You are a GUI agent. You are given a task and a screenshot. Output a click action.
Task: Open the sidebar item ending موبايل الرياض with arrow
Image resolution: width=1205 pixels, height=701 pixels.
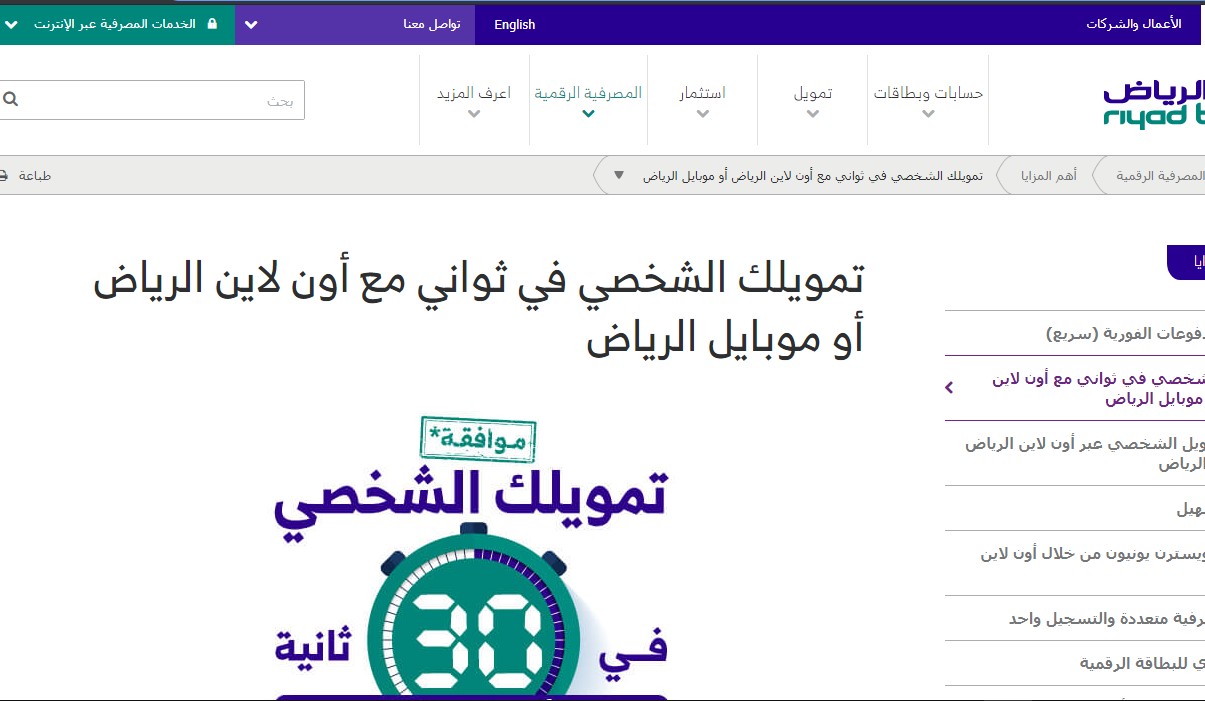1075,389
